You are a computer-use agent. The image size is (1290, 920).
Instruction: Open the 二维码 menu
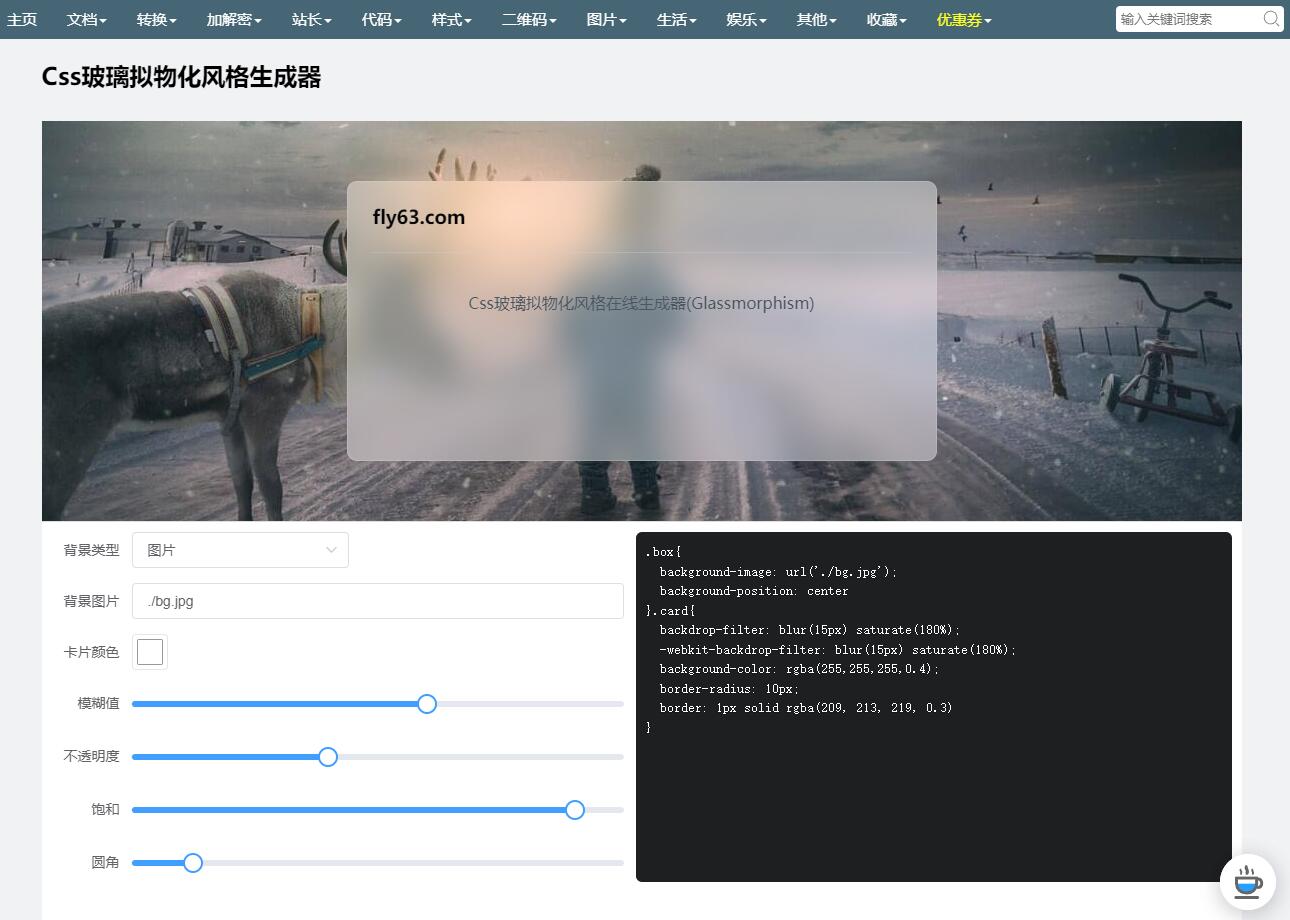(x=528, y=18)
